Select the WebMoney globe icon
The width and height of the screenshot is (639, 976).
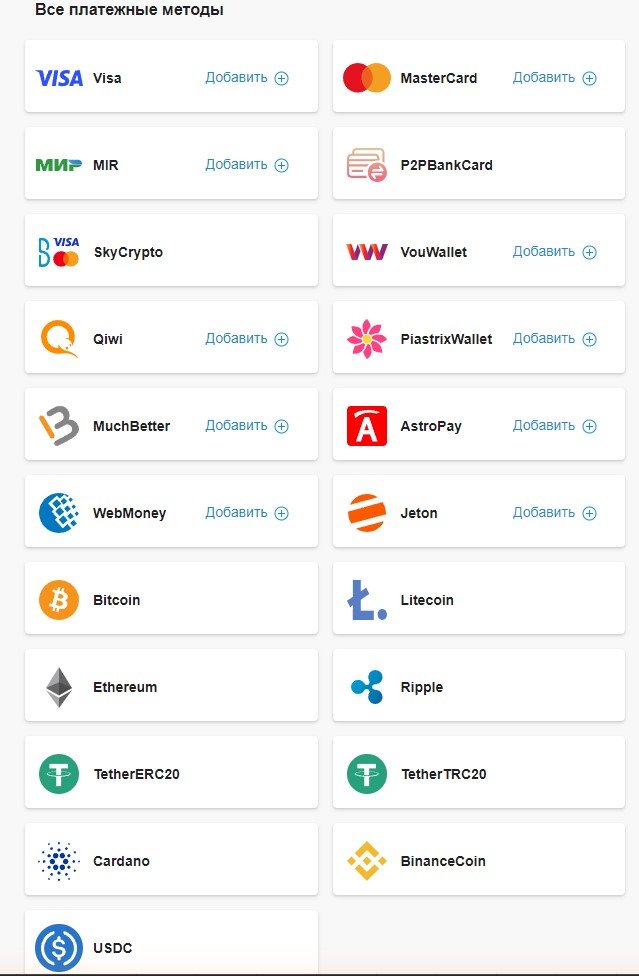click(59, 513)
